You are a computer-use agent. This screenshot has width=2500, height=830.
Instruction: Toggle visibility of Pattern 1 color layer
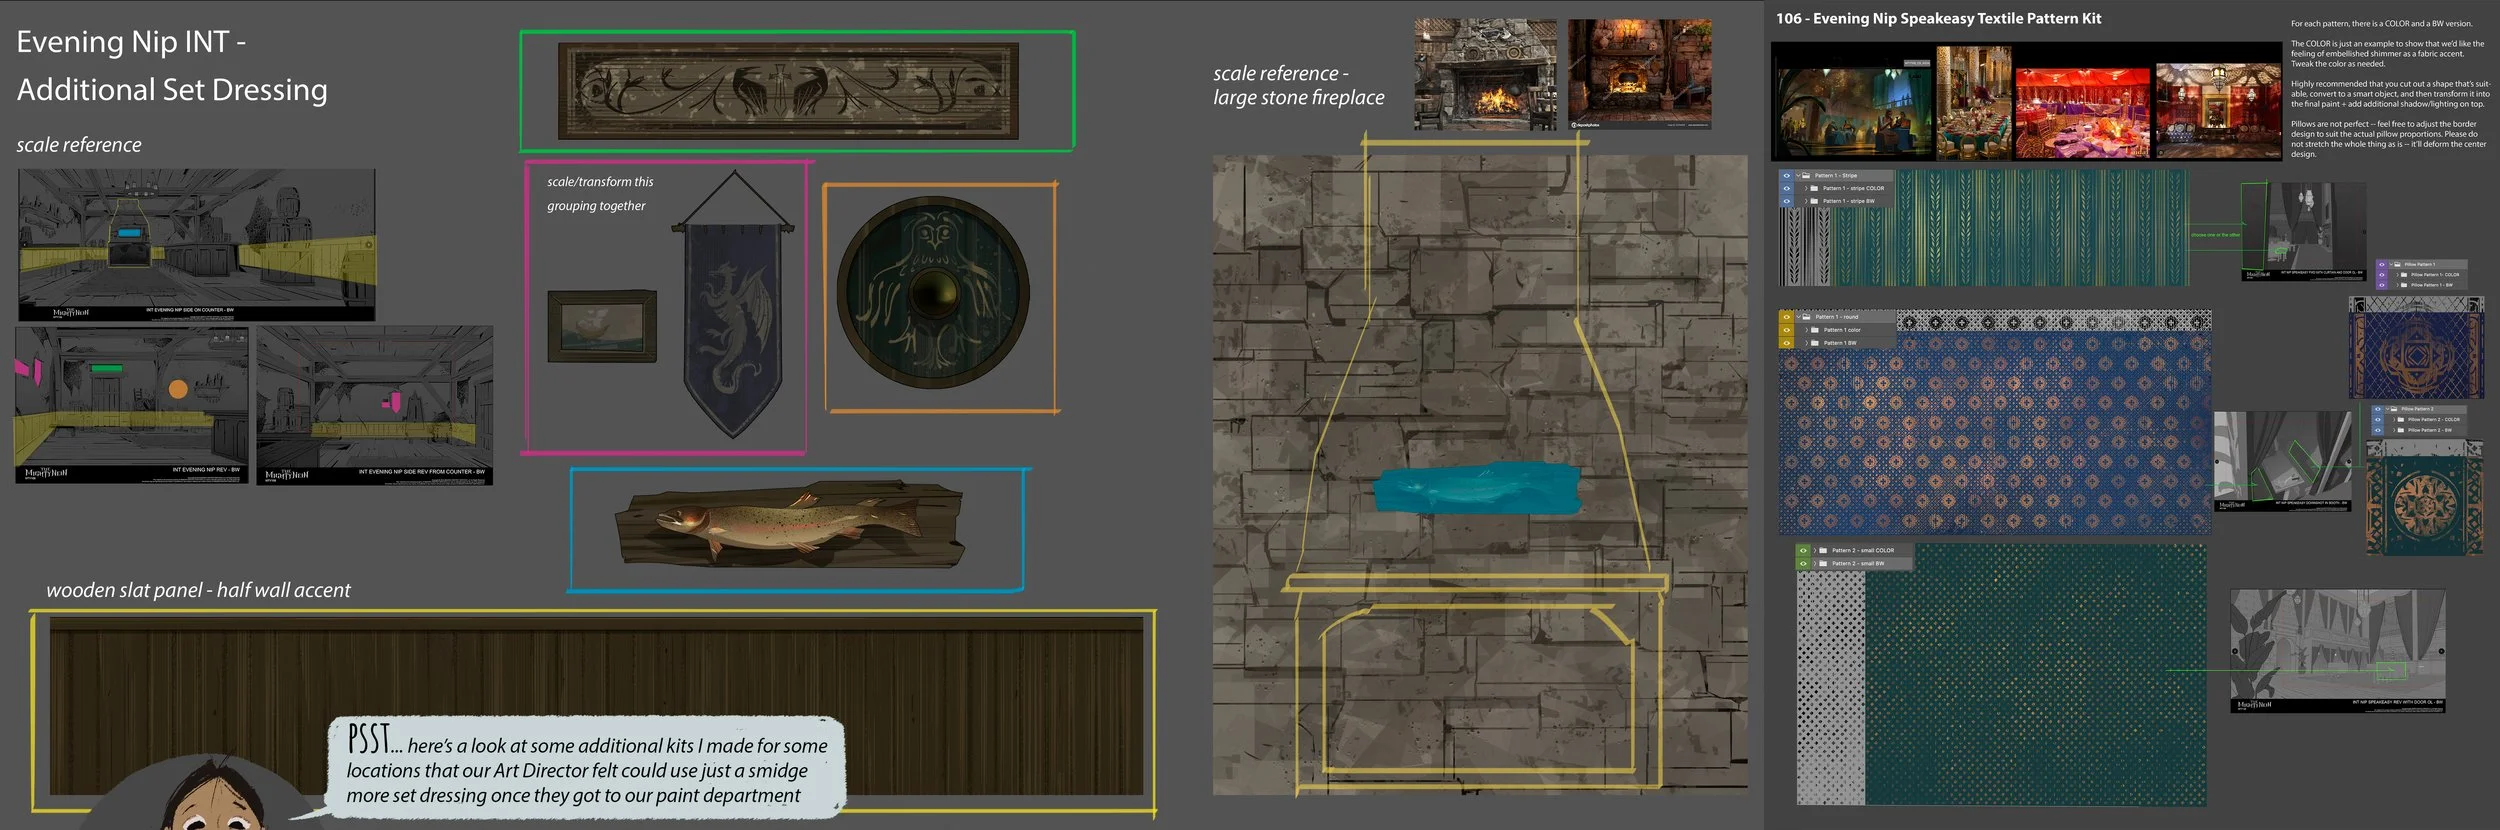tap(1787, 330)
